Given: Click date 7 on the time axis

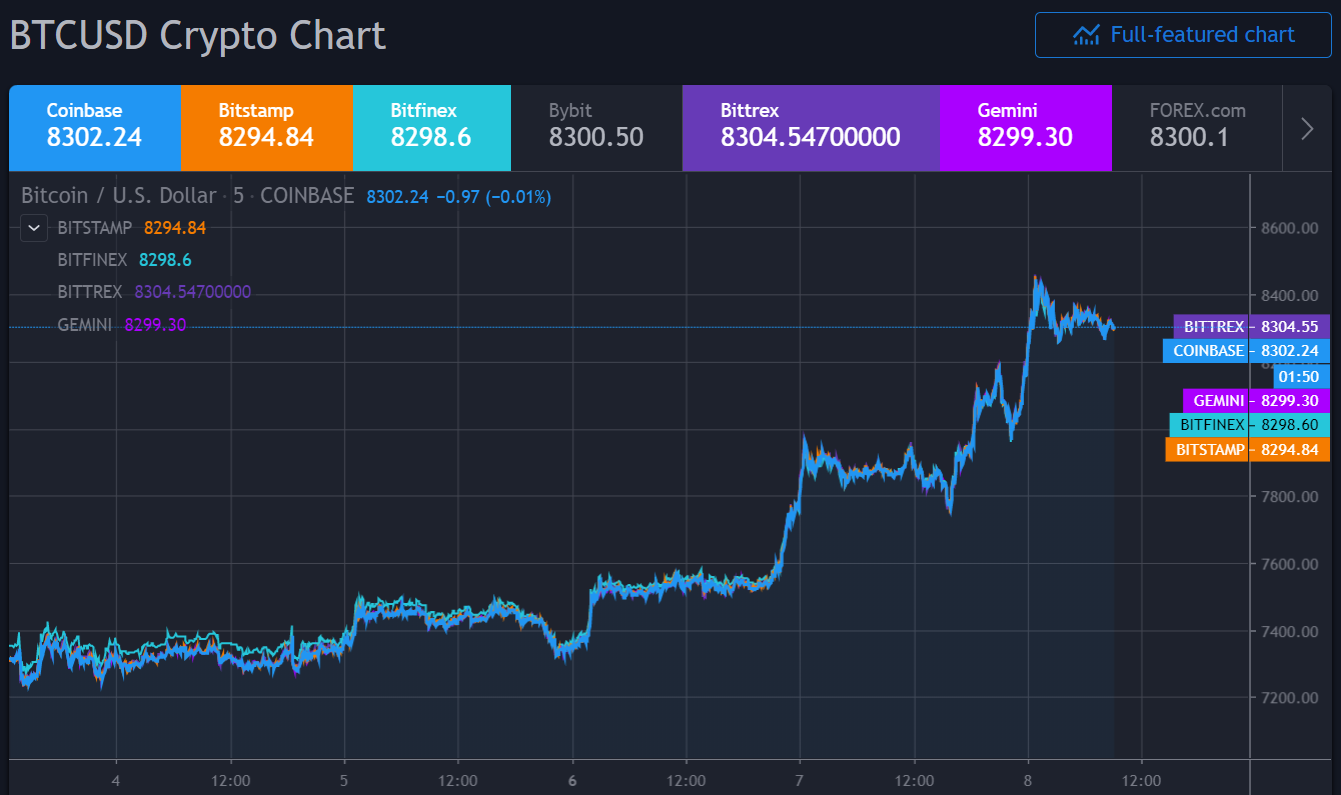Looking at the screenshot, I should (x=800, y=781).
